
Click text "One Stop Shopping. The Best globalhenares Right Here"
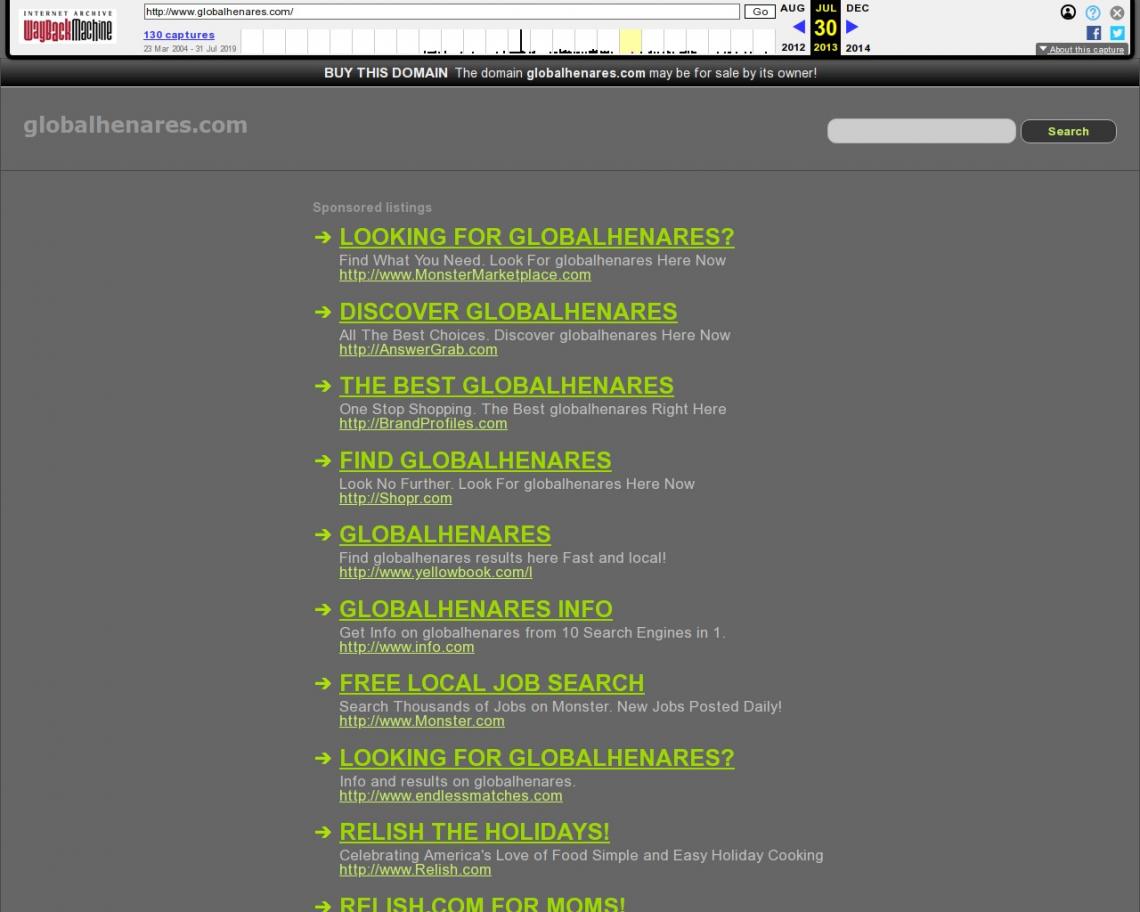[x=532, y=409]
